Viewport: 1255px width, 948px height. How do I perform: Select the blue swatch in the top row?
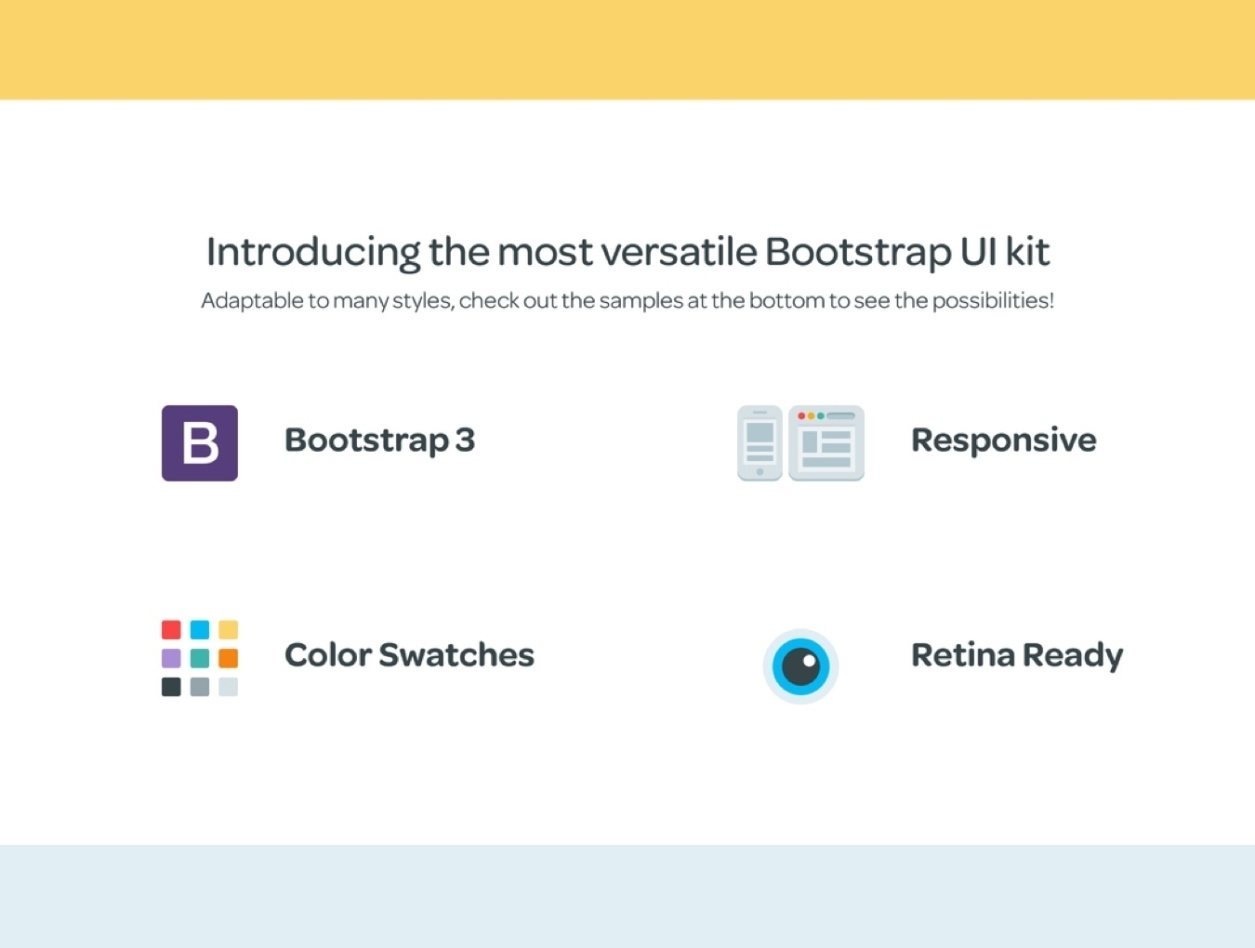point(200,629)
